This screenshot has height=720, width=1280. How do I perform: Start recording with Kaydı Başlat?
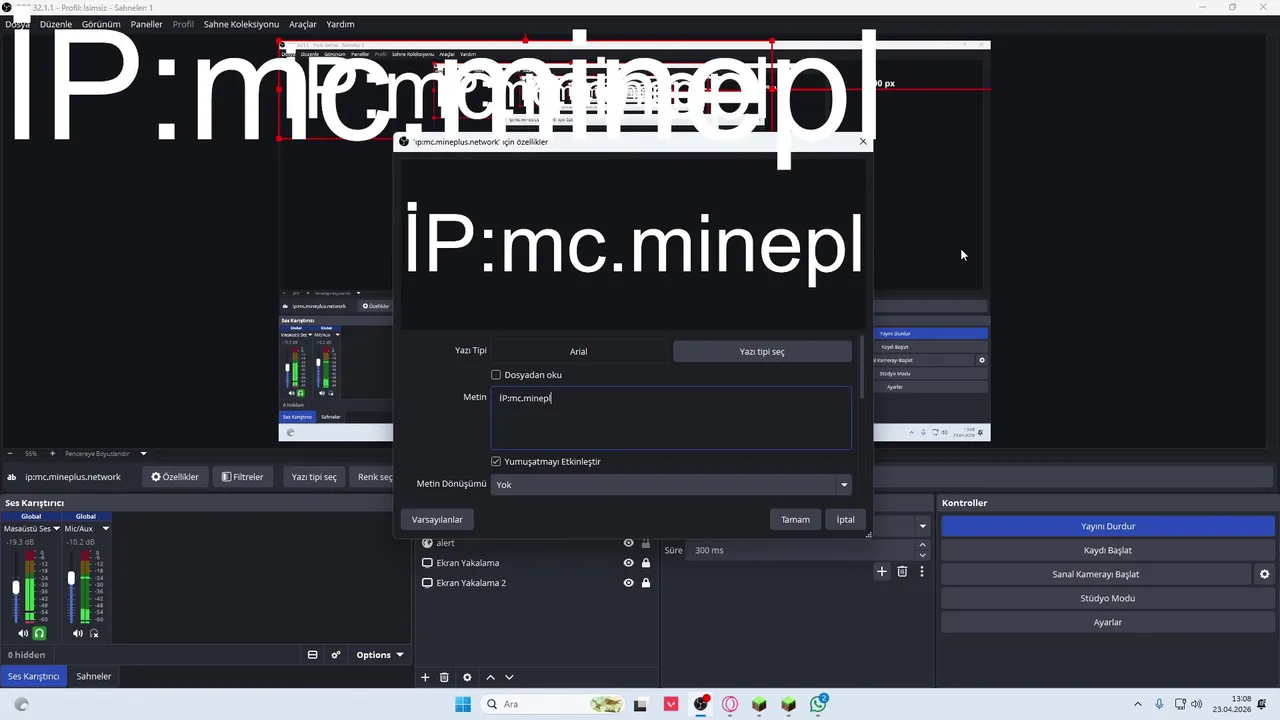(x=1108, y=550)
